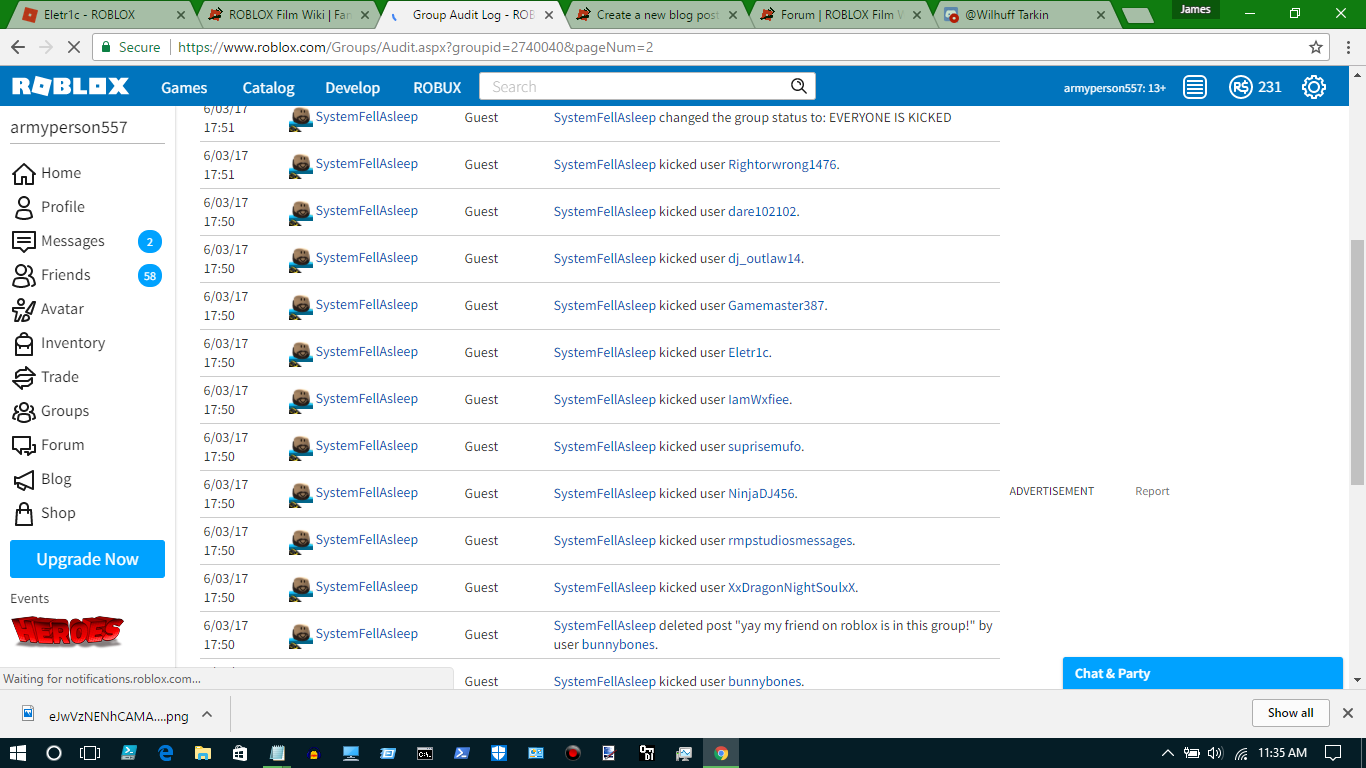This screenshot has width=1366, height=768.
Task: Open File Explorer from the taskbar
Action: [x=203, y=753]
